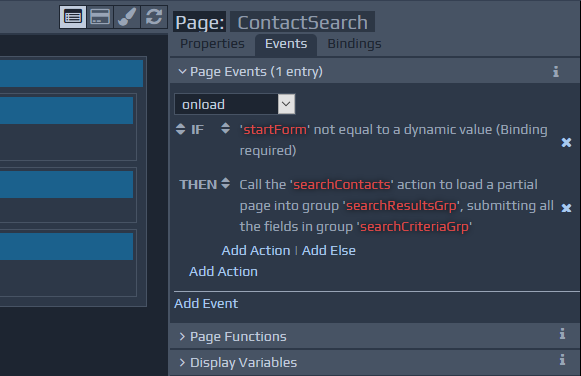Open info icon for Page Functions
This screenshot has height=376, width=581.
562,334
